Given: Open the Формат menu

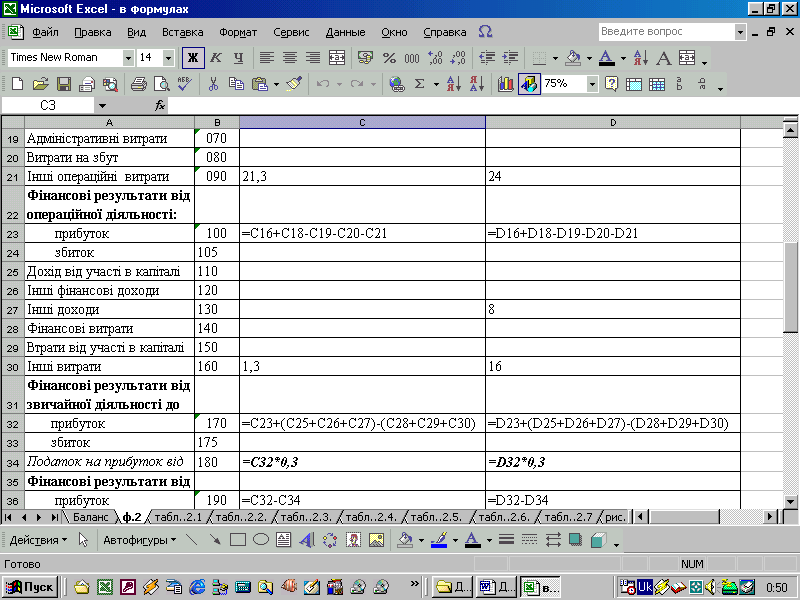Looking at the screenshot, I should [238, 32].
